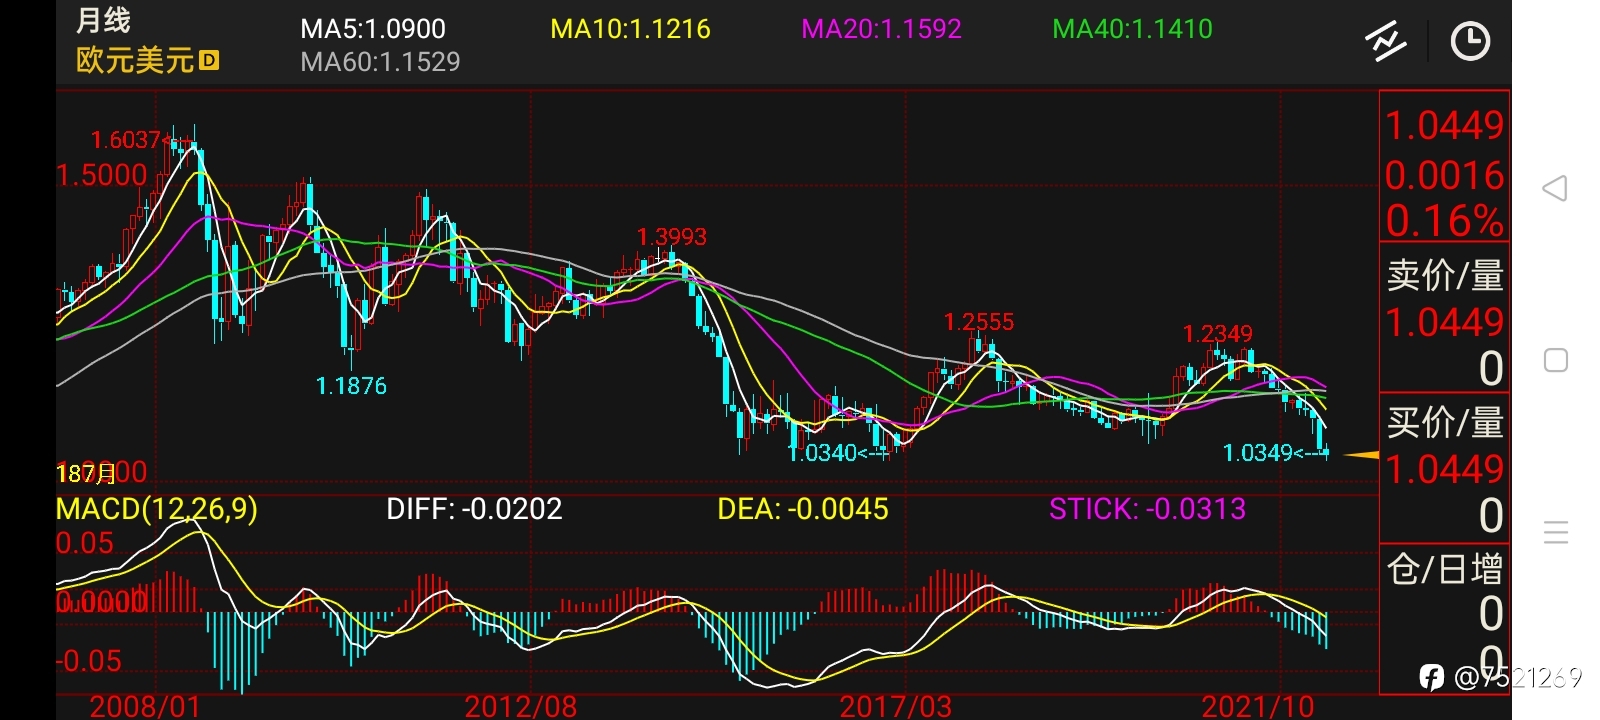
Task: Tap the -0.05 MACD axis label
Action: (89, 661)
